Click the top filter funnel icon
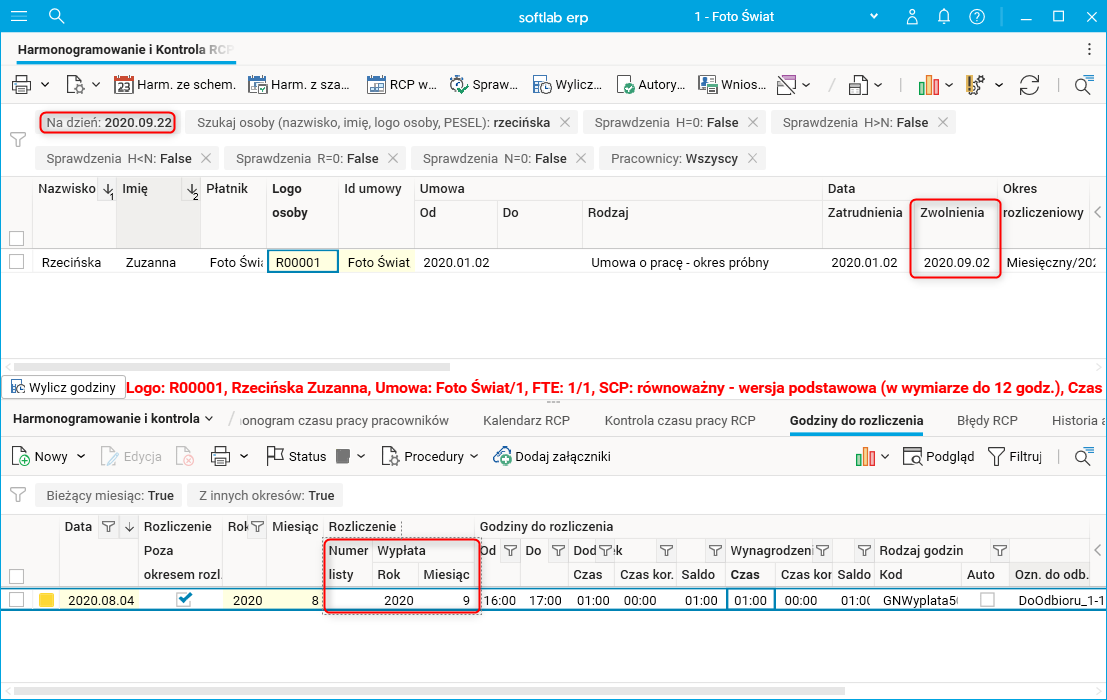This screenshot has width=1107, height=700. point(18,140)
